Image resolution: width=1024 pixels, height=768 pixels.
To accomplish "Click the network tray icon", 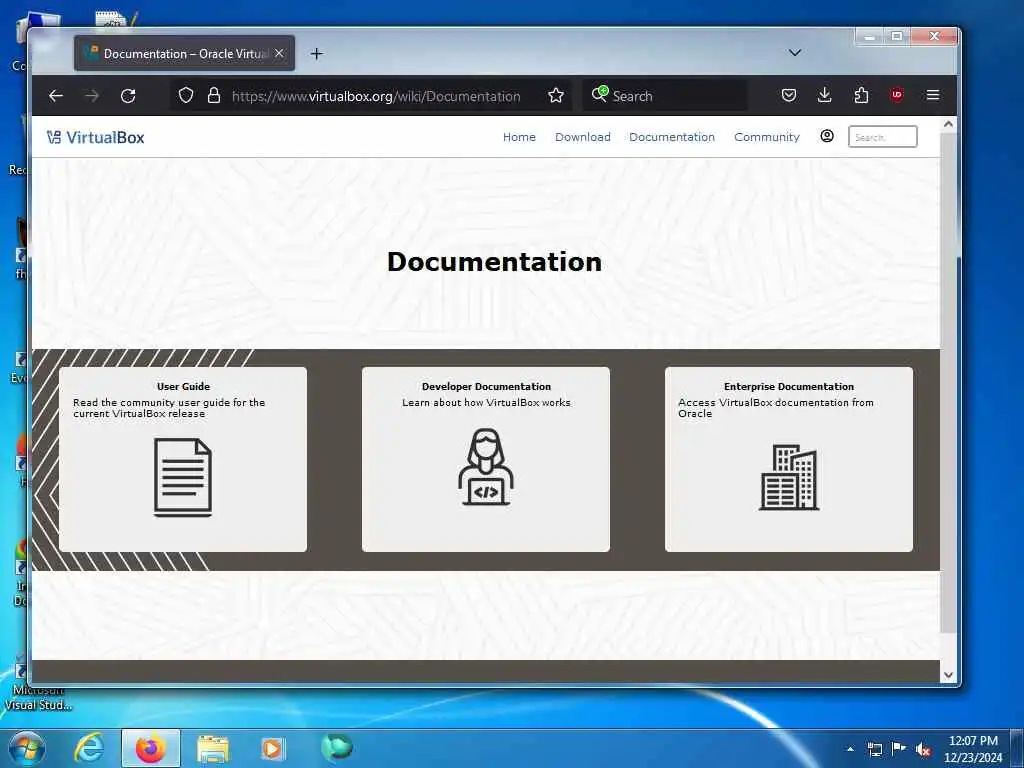I will point(874,749).
